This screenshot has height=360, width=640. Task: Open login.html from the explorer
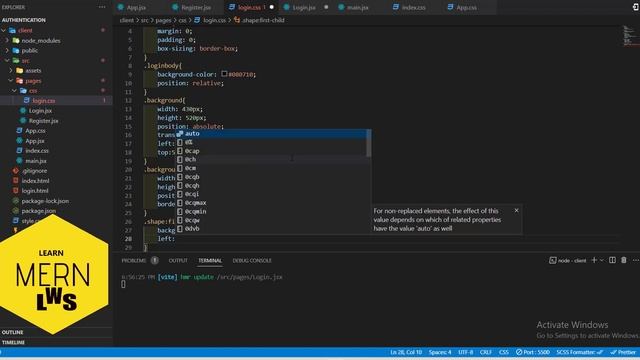35,191
